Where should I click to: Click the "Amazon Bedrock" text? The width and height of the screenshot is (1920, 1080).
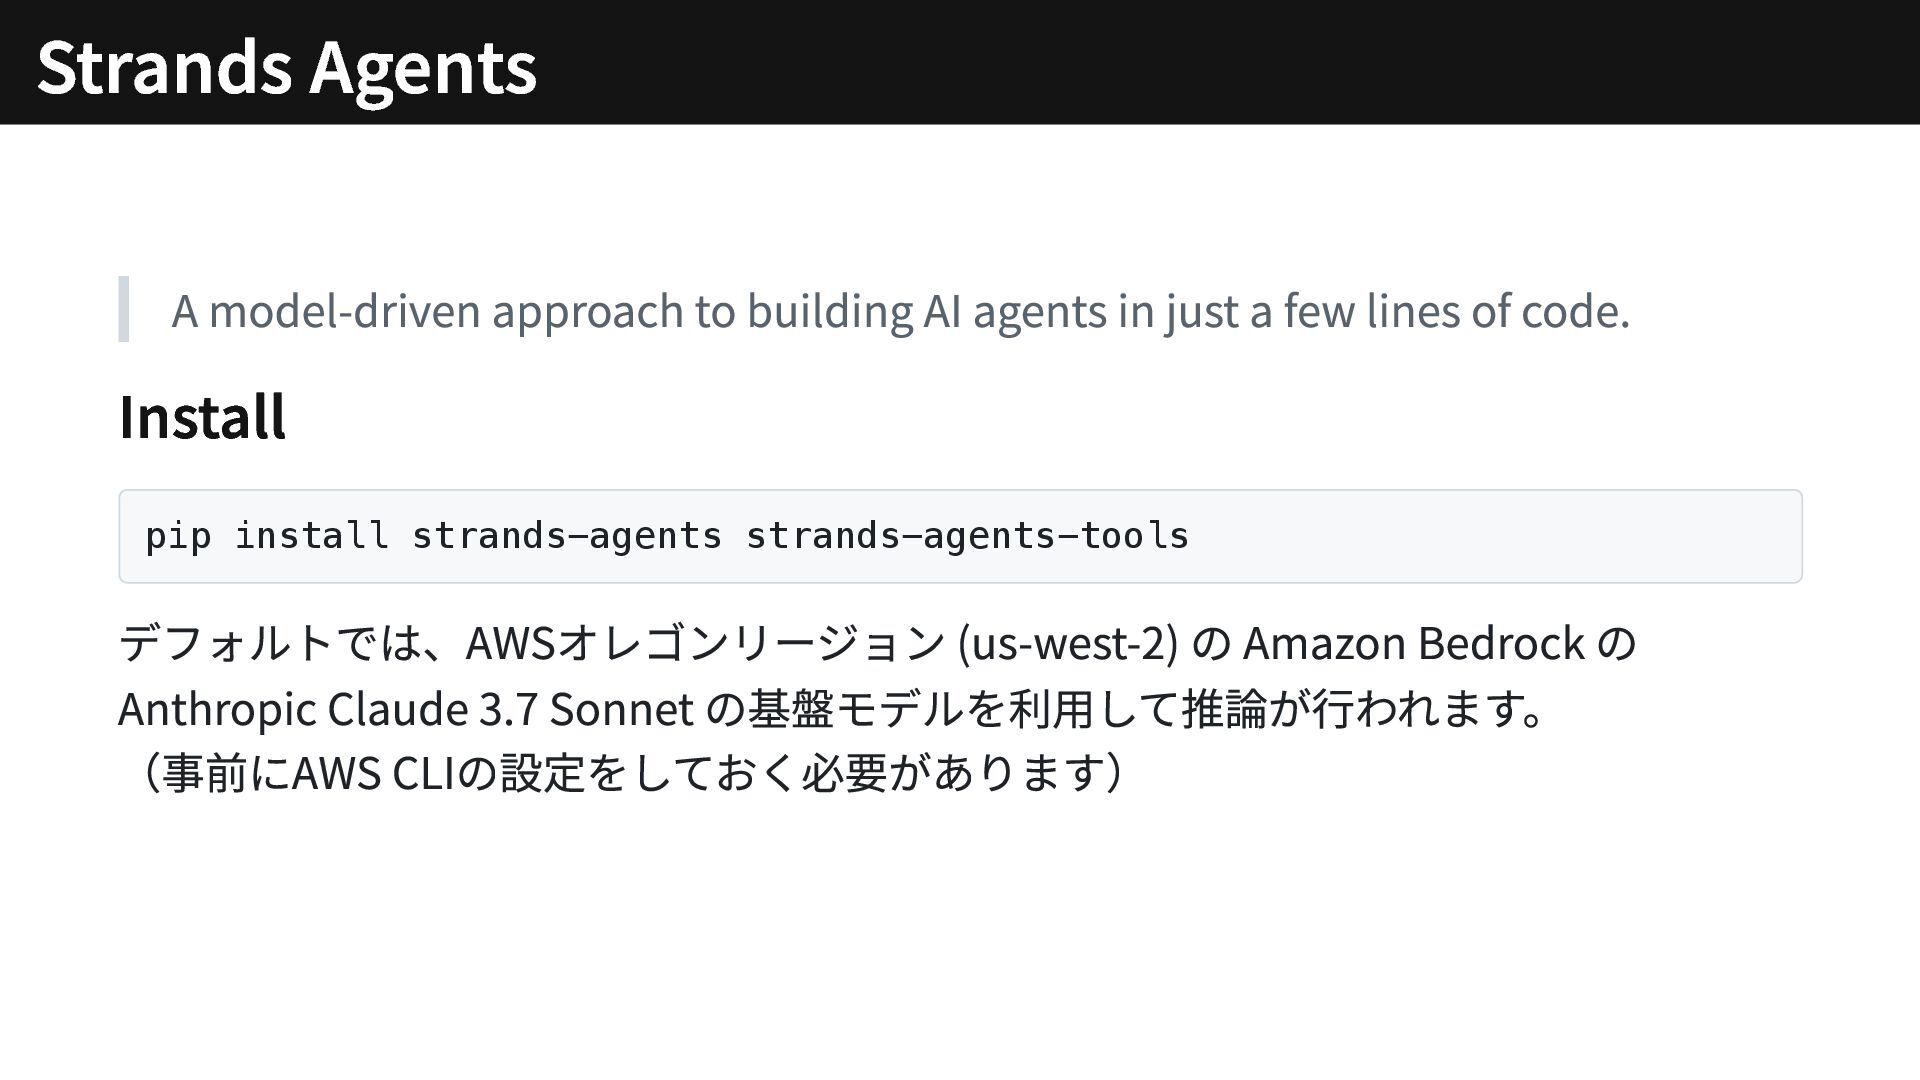[x=1414, y=643]
